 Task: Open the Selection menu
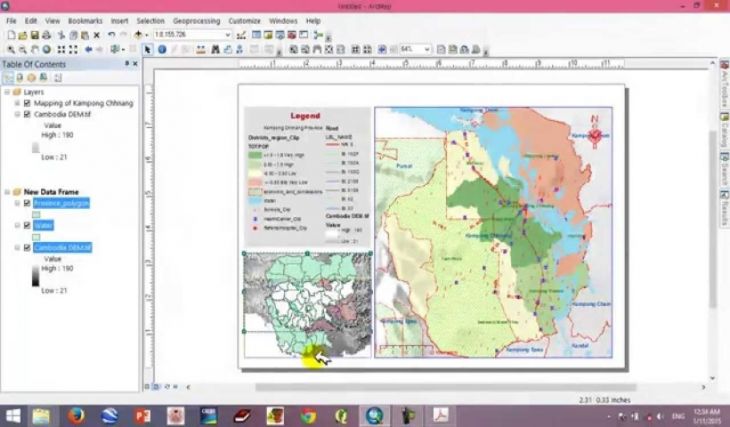(150, 21)
